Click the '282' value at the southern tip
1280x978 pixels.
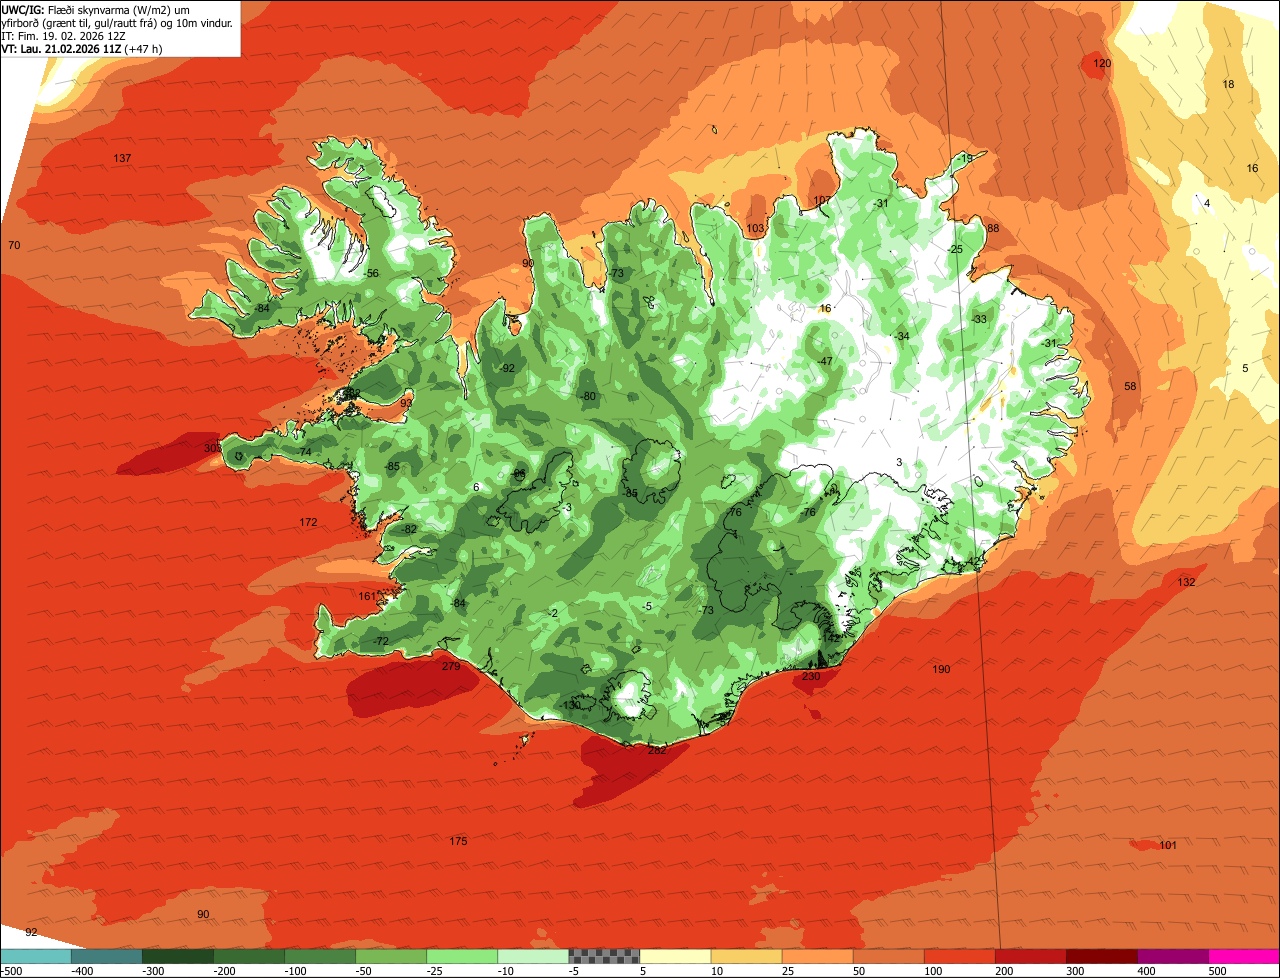(x=657, y=750)
